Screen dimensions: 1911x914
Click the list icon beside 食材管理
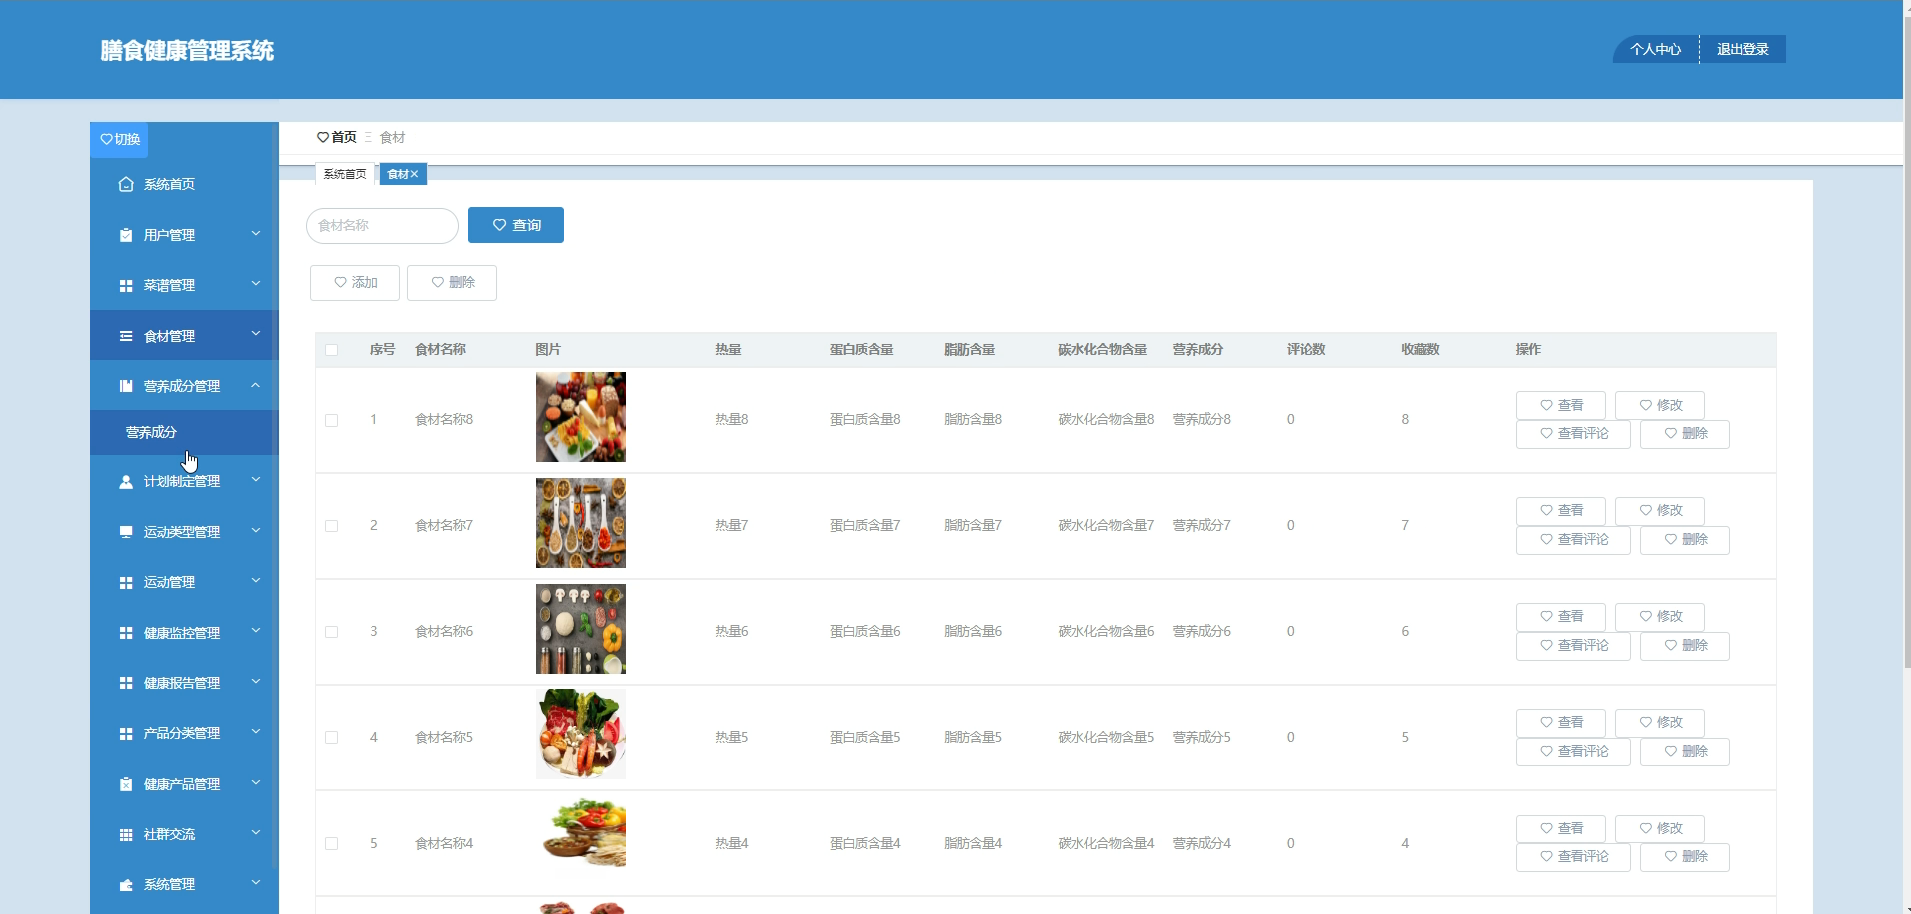126,336
